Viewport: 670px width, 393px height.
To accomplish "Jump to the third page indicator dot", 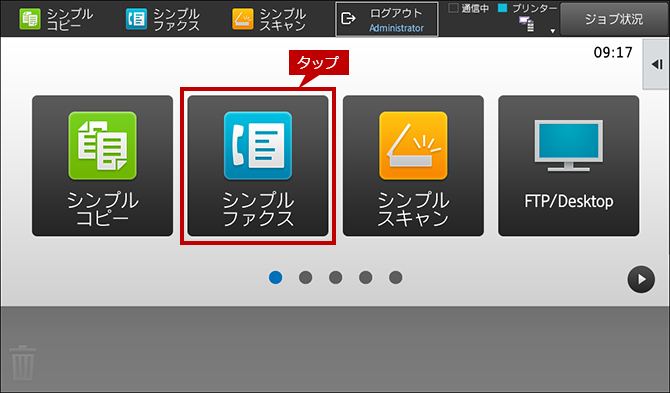I will tap(335, 277).
